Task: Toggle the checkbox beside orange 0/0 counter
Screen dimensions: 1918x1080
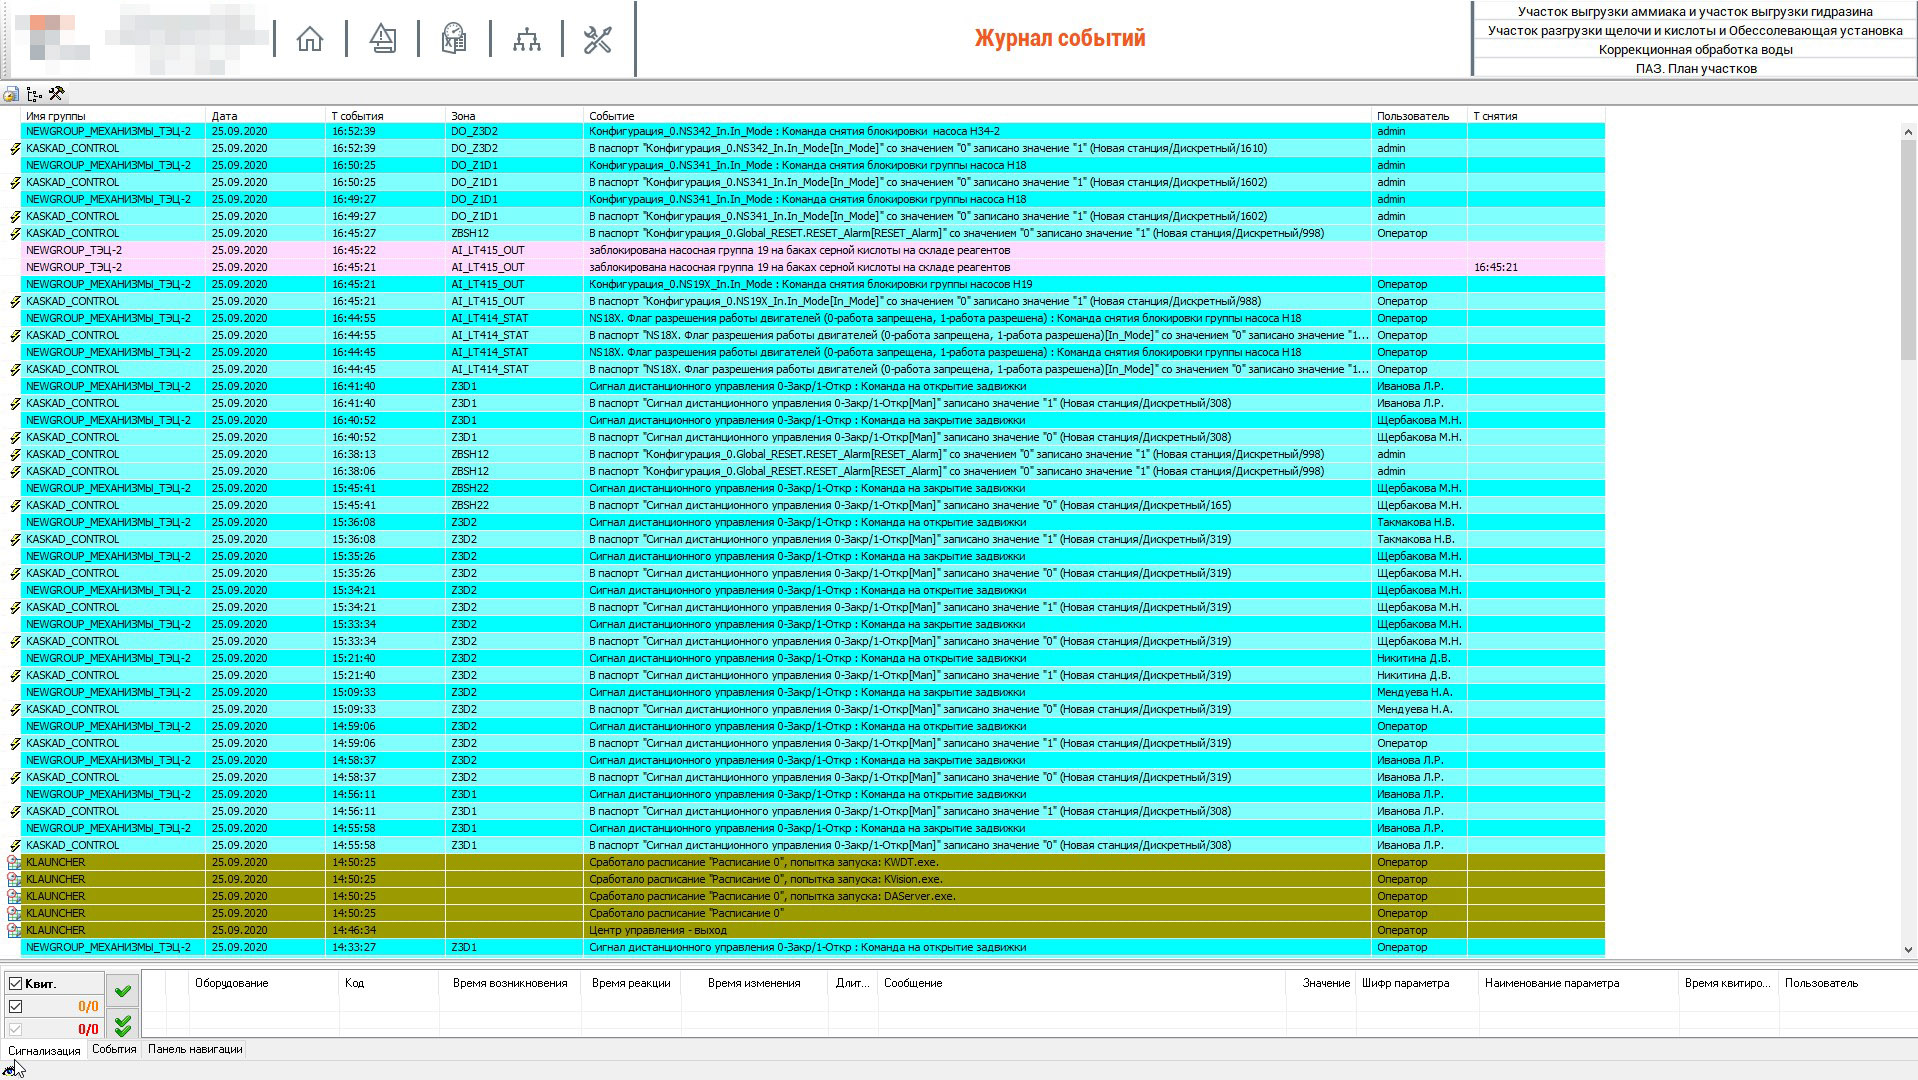Action: click(16, 1007)
